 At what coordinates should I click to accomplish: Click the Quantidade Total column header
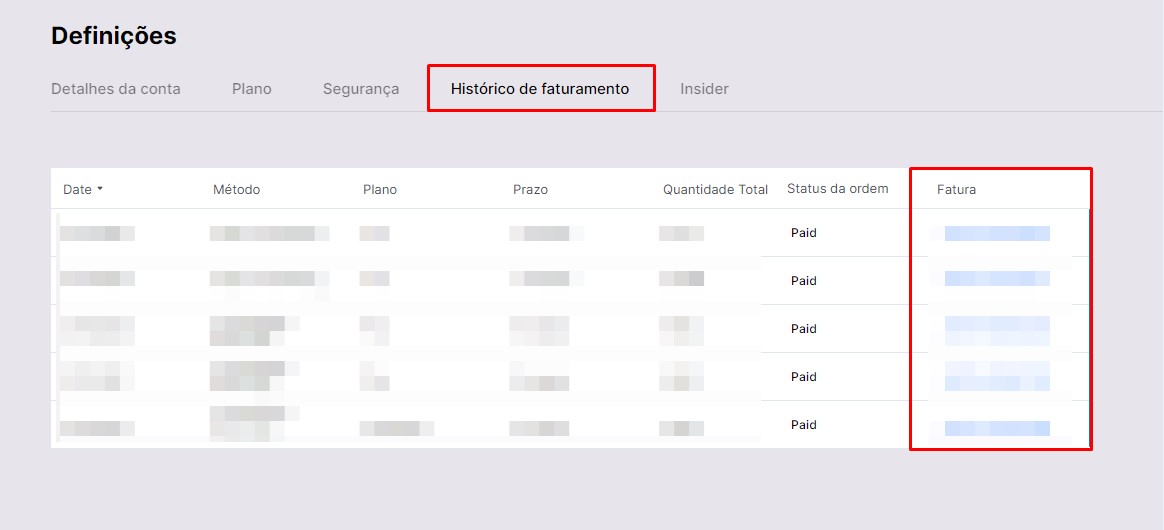point(715,190)
